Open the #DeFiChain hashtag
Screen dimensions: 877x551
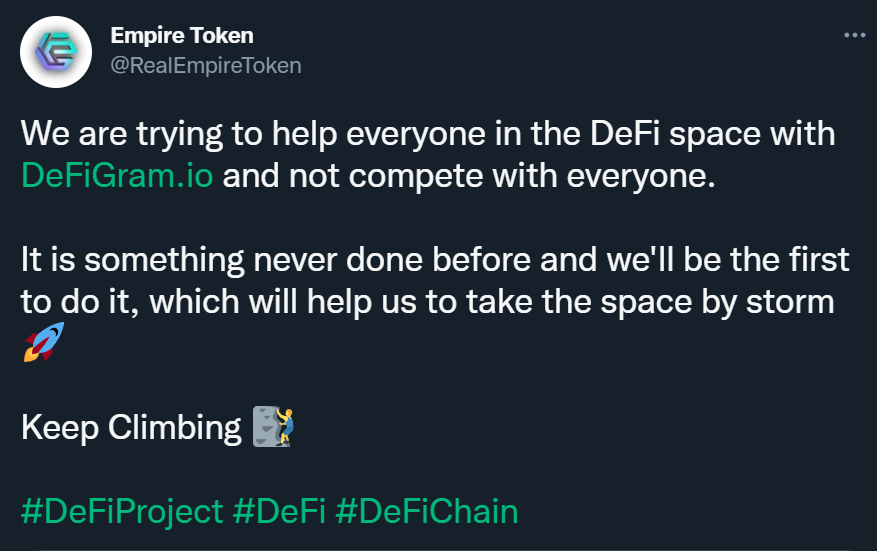(427, 511)
